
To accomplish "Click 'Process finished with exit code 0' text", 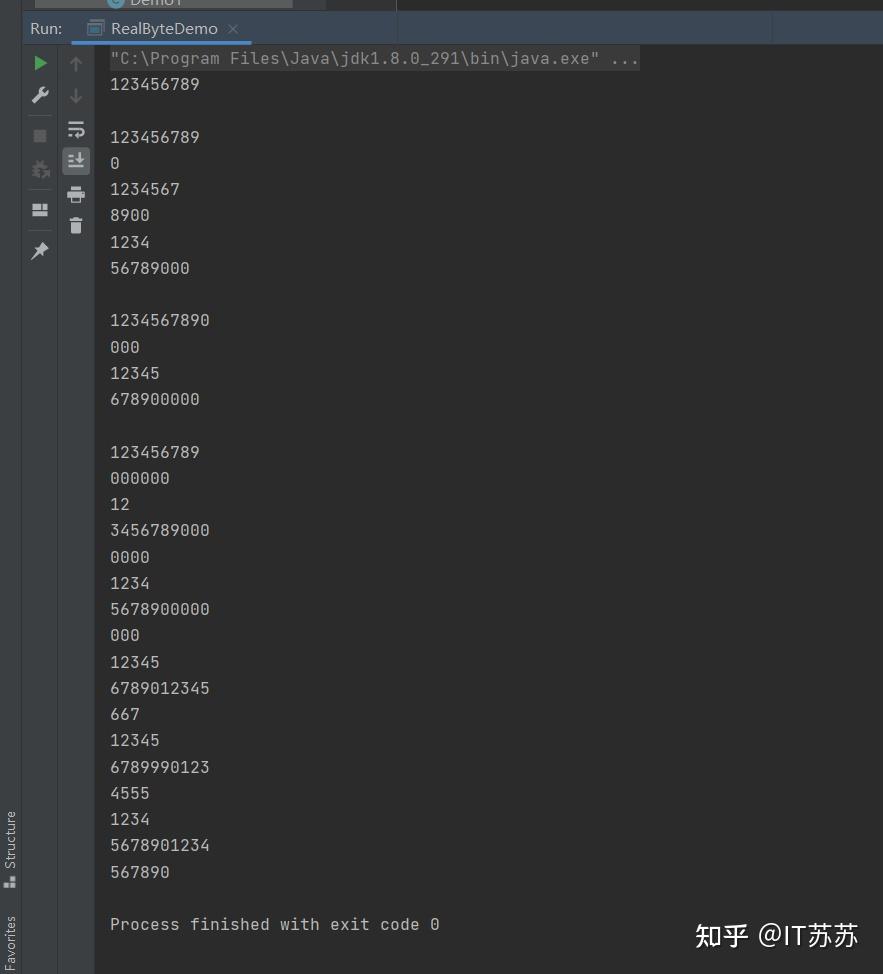I will tap(274, 924).
